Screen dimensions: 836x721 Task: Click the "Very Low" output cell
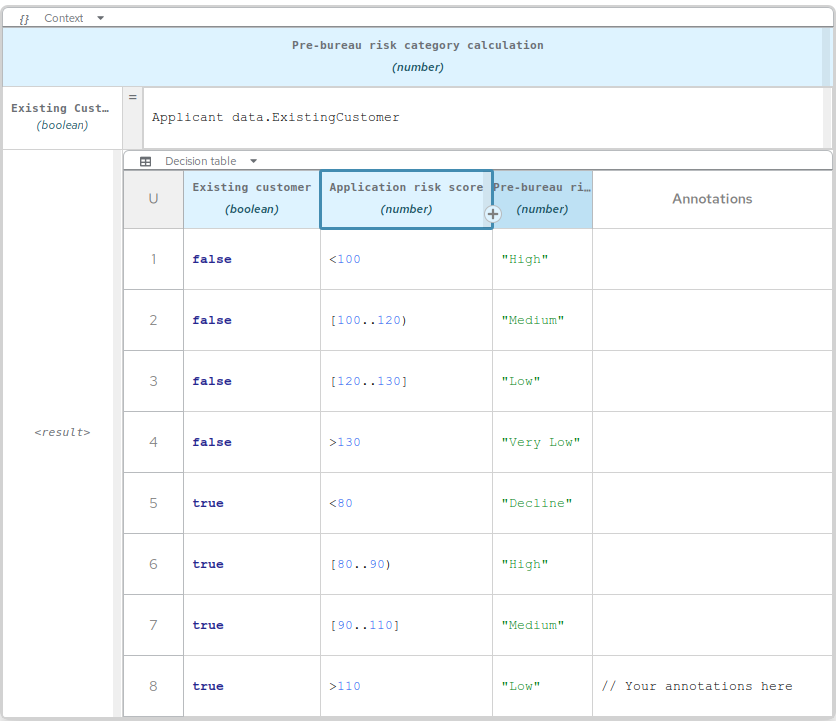click(542, 442)
